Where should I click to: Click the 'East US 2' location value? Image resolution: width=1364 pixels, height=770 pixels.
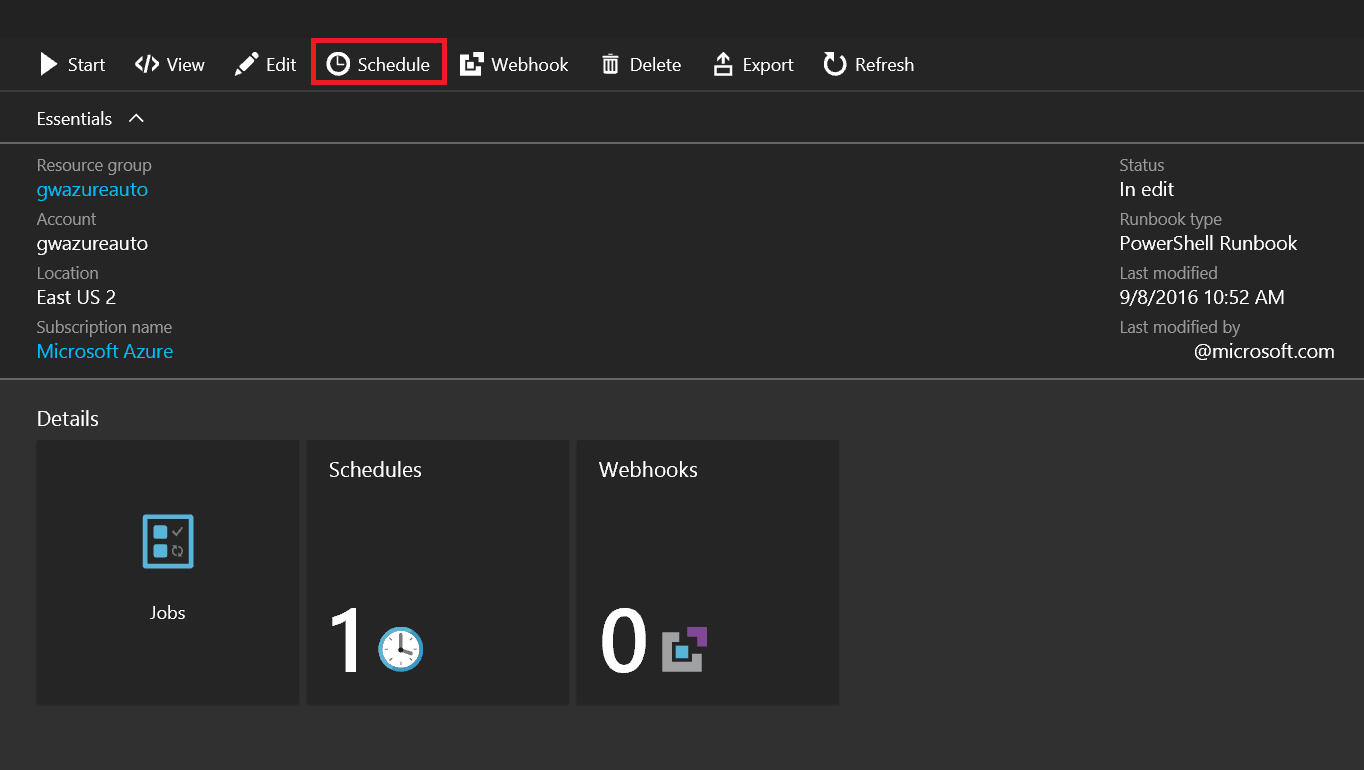[77, 297]
